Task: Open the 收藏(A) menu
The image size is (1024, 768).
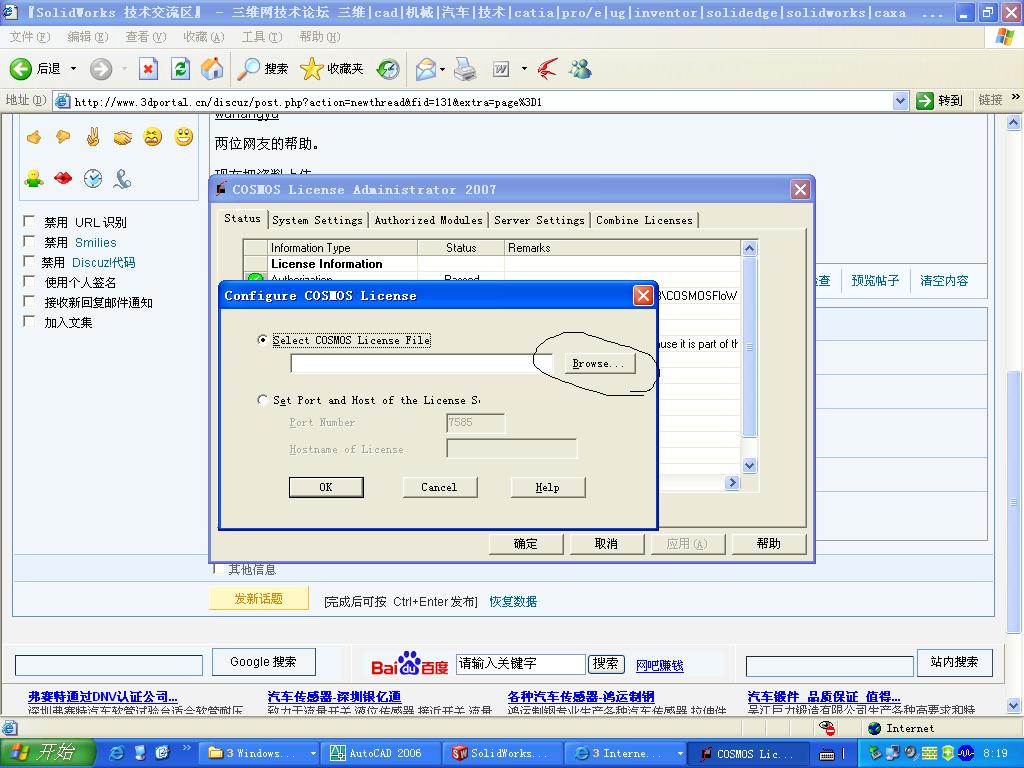Action: click(204, 37)
